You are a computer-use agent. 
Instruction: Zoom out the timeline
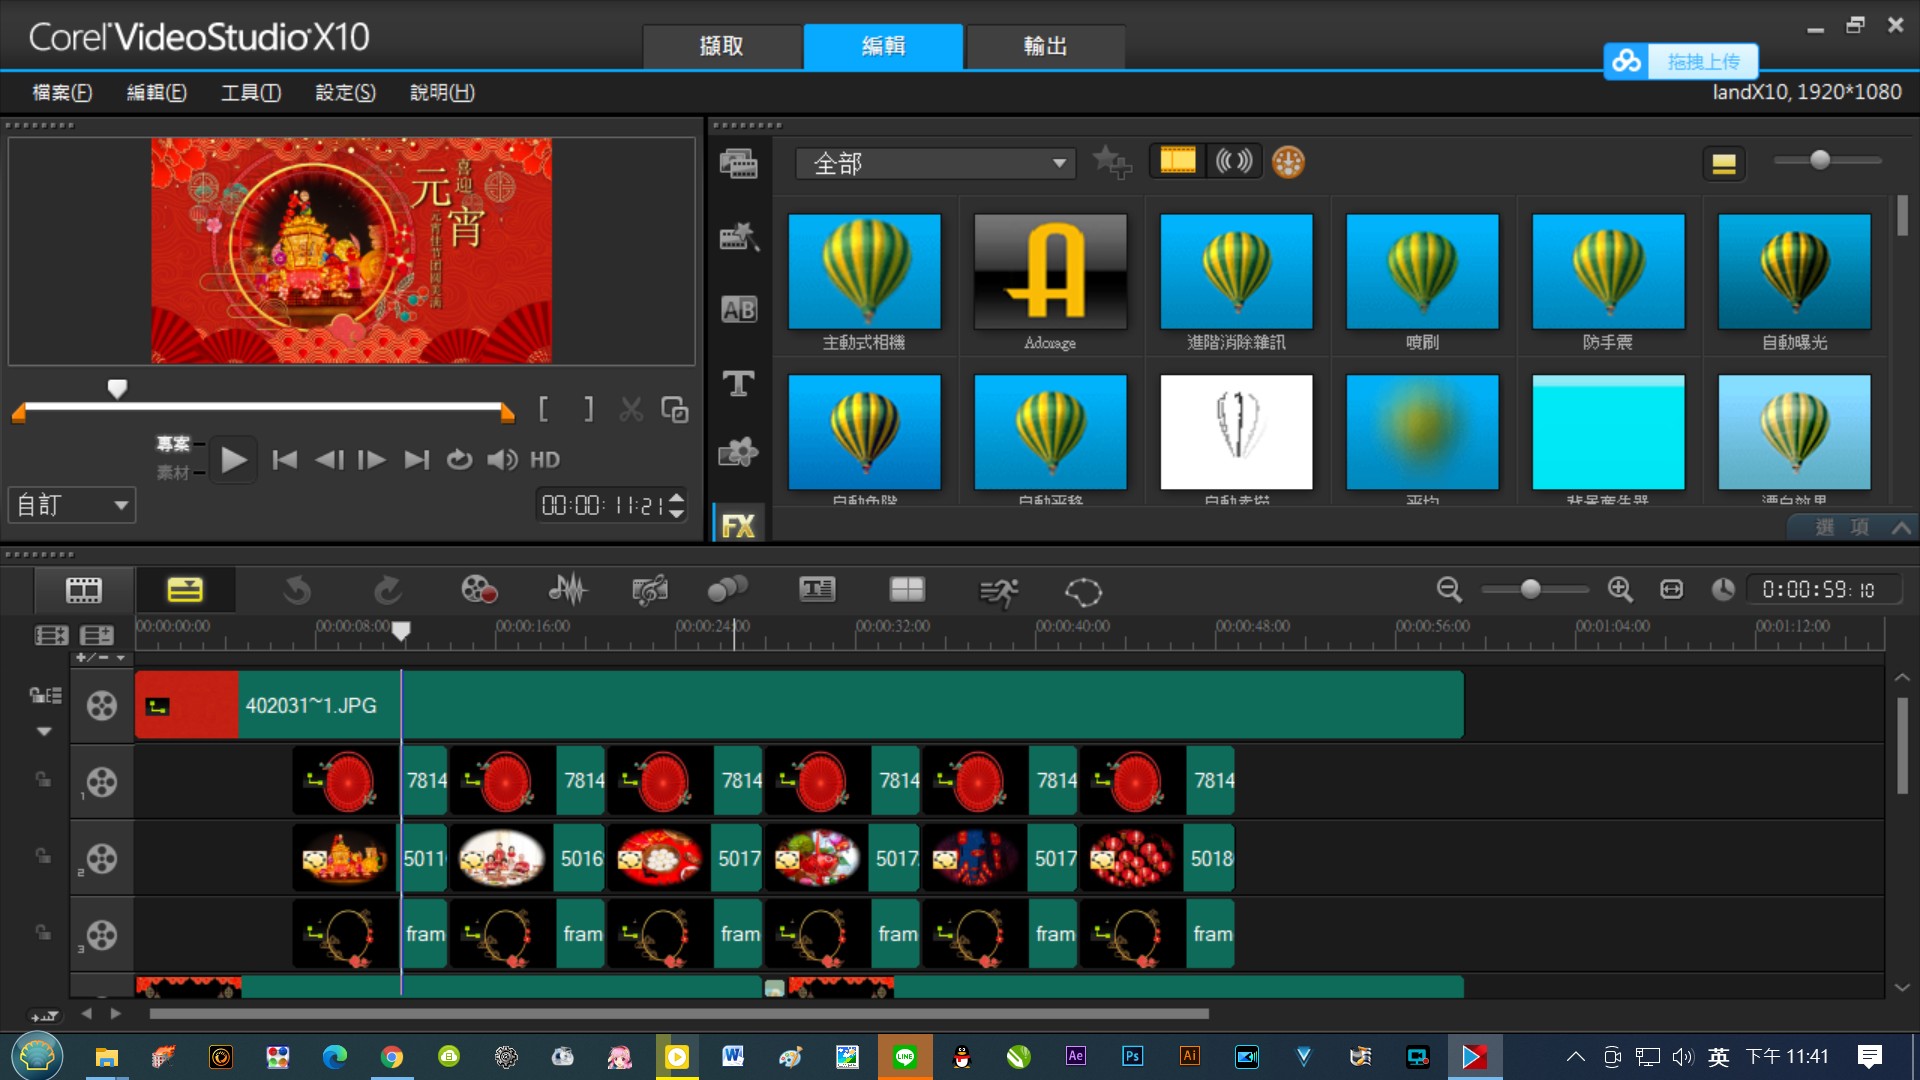pos(1448,590)
